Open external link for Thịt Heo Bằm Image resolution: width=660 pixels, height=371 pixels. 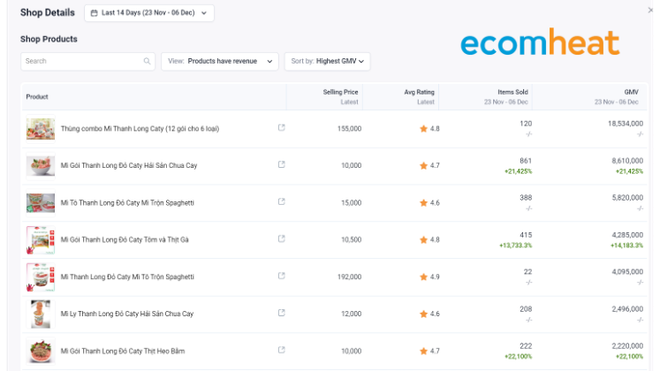click(x=282, y=350)
